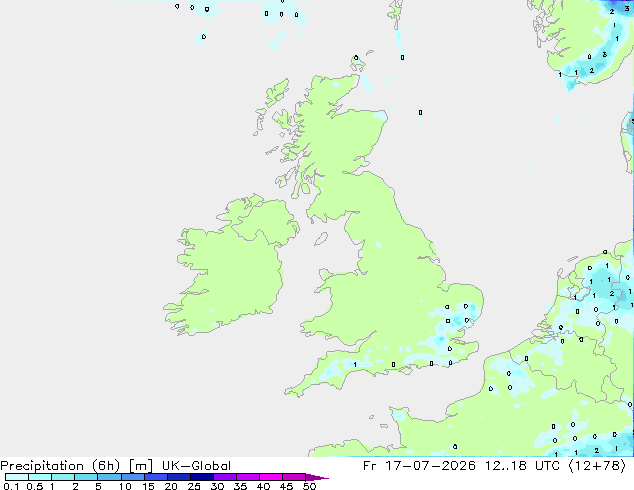Image resolution: width=634 pixels, height=490 pixels.
Task: Click the '10' legend scale label
Action: (125, 486)
